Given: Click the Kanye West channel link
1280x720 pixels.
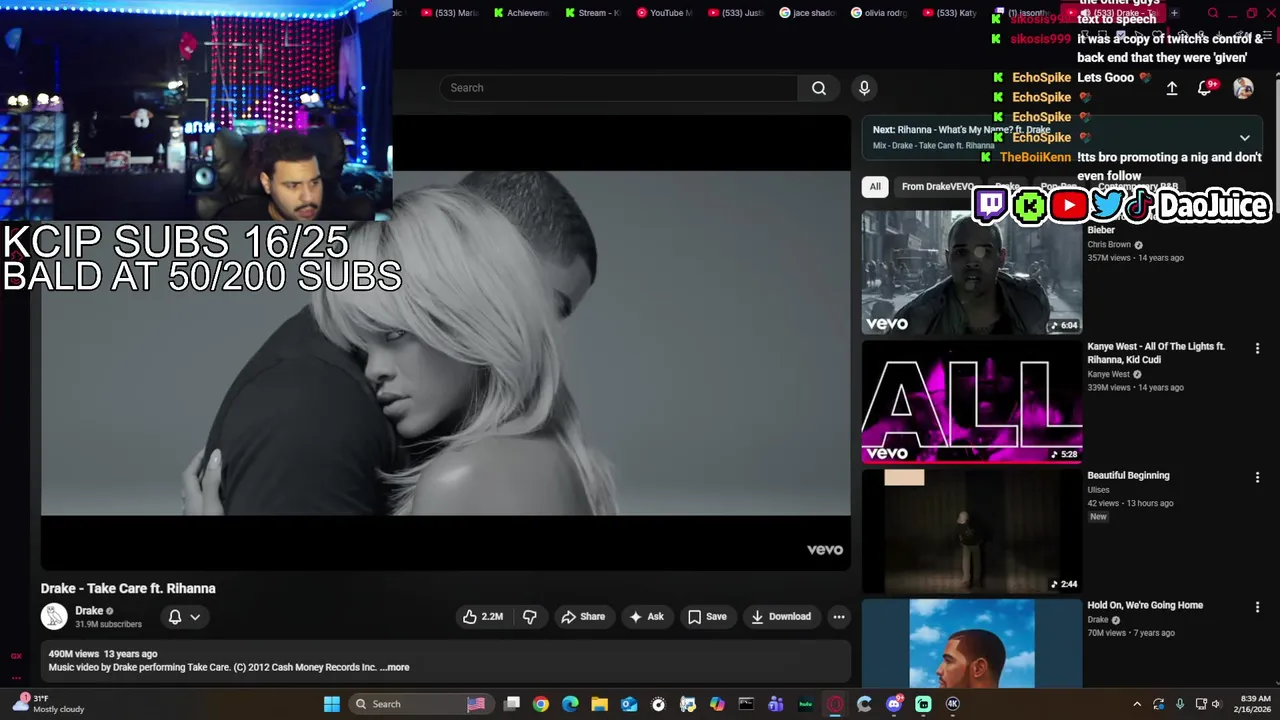Looking at the screenshot, I should pos(1109,375).
